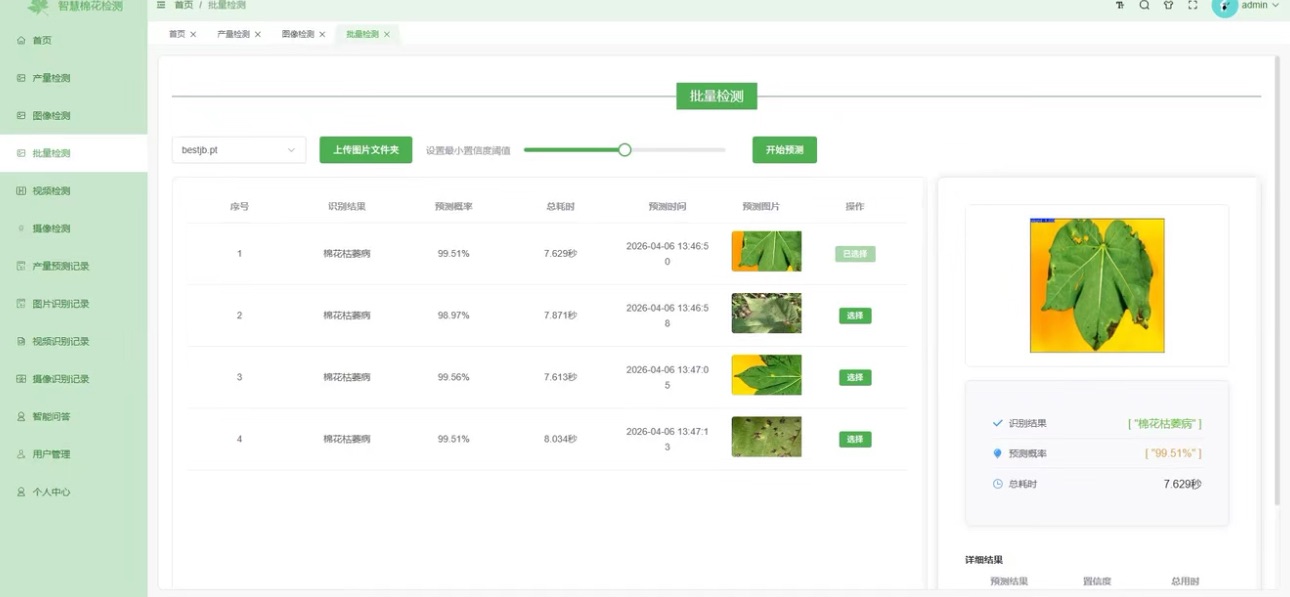
Task: Open 用户管理 in the sidebar
Action: coord(74,454)
